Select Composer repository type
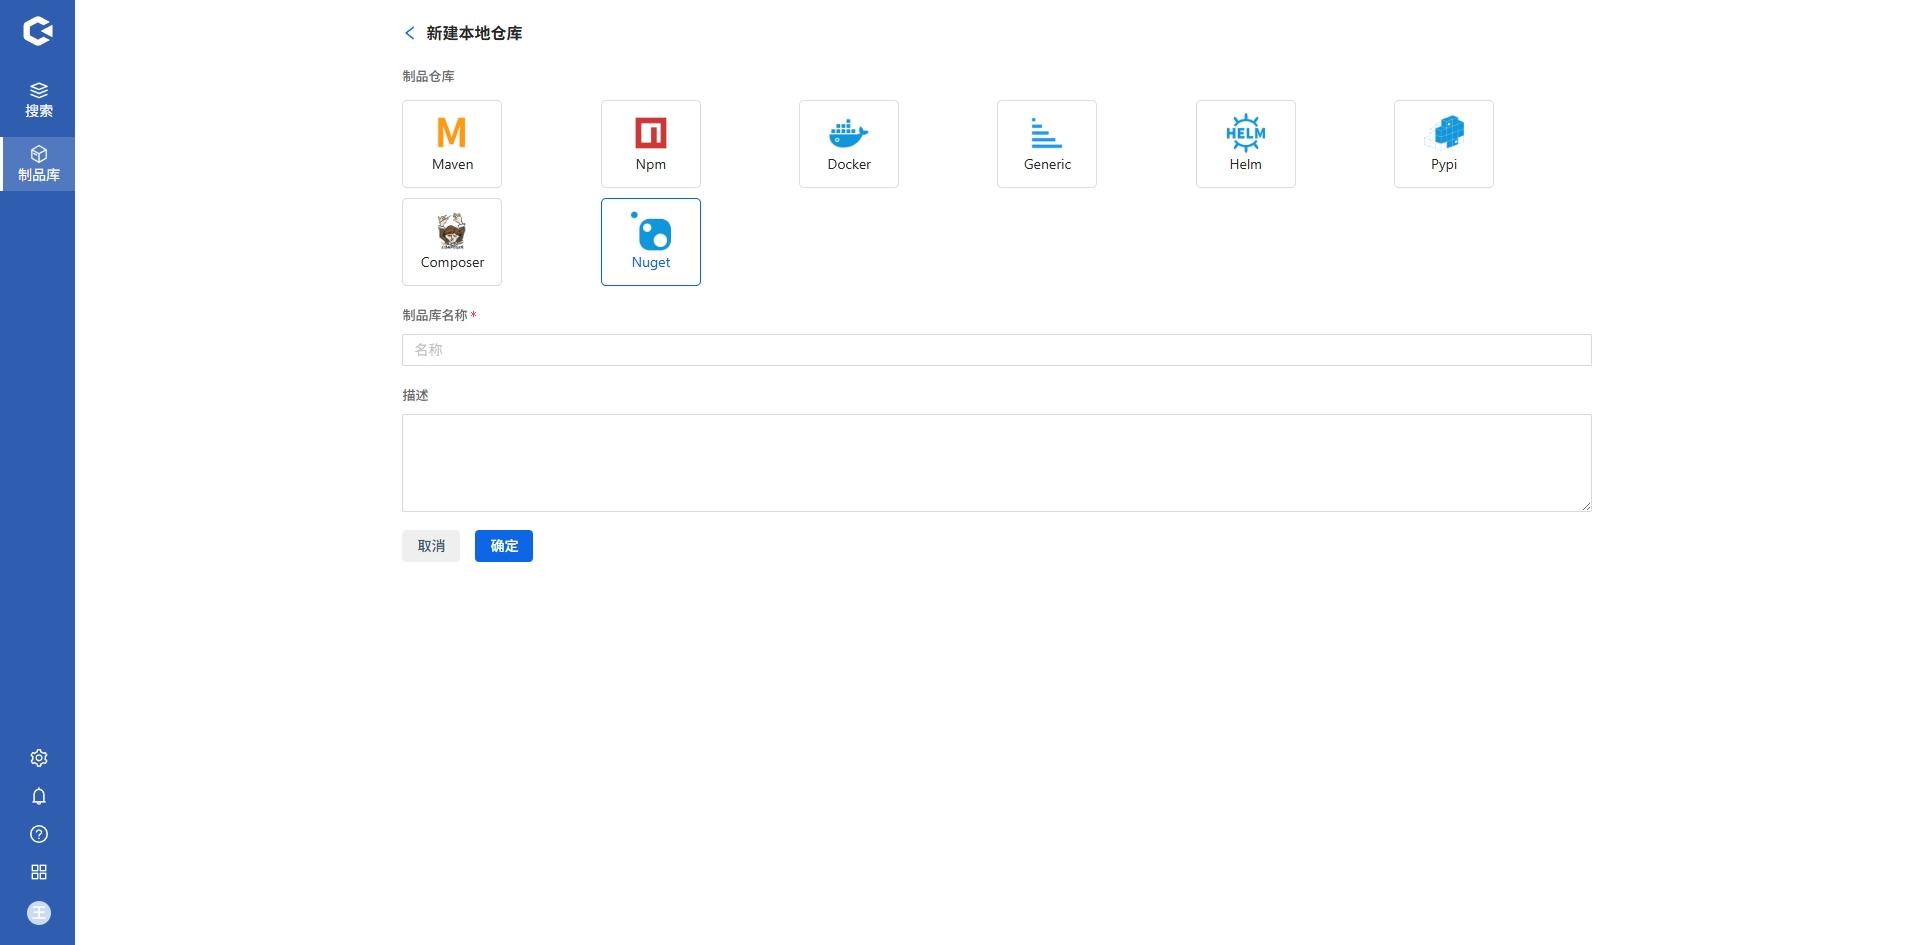This screenshot has height=945, width=1920. click(x=452, y=242)
